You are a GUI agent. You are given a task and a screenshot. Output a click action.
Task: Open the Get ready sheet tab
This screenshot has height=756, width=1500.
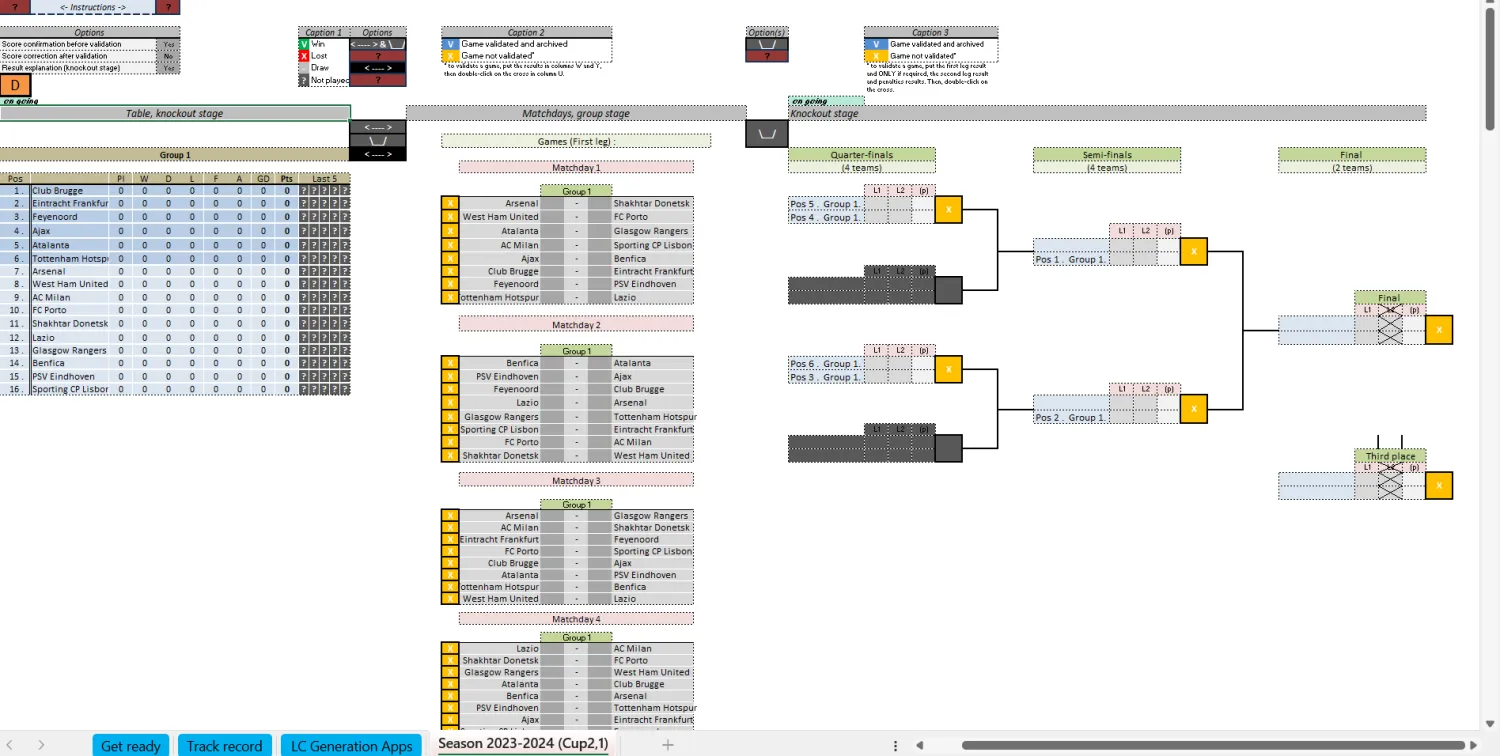(x=131, y=746)
